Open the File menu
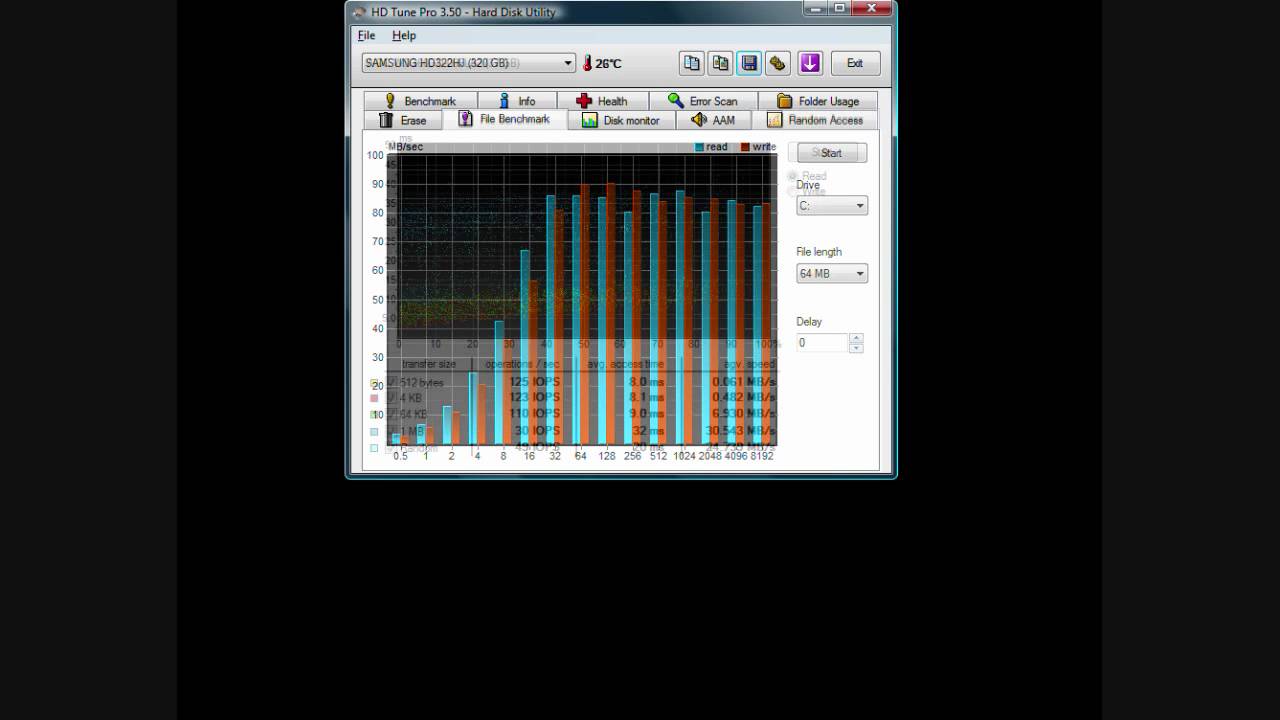Screen dimensions: 1280x720 pyautogui.click(x=366, y=35)
